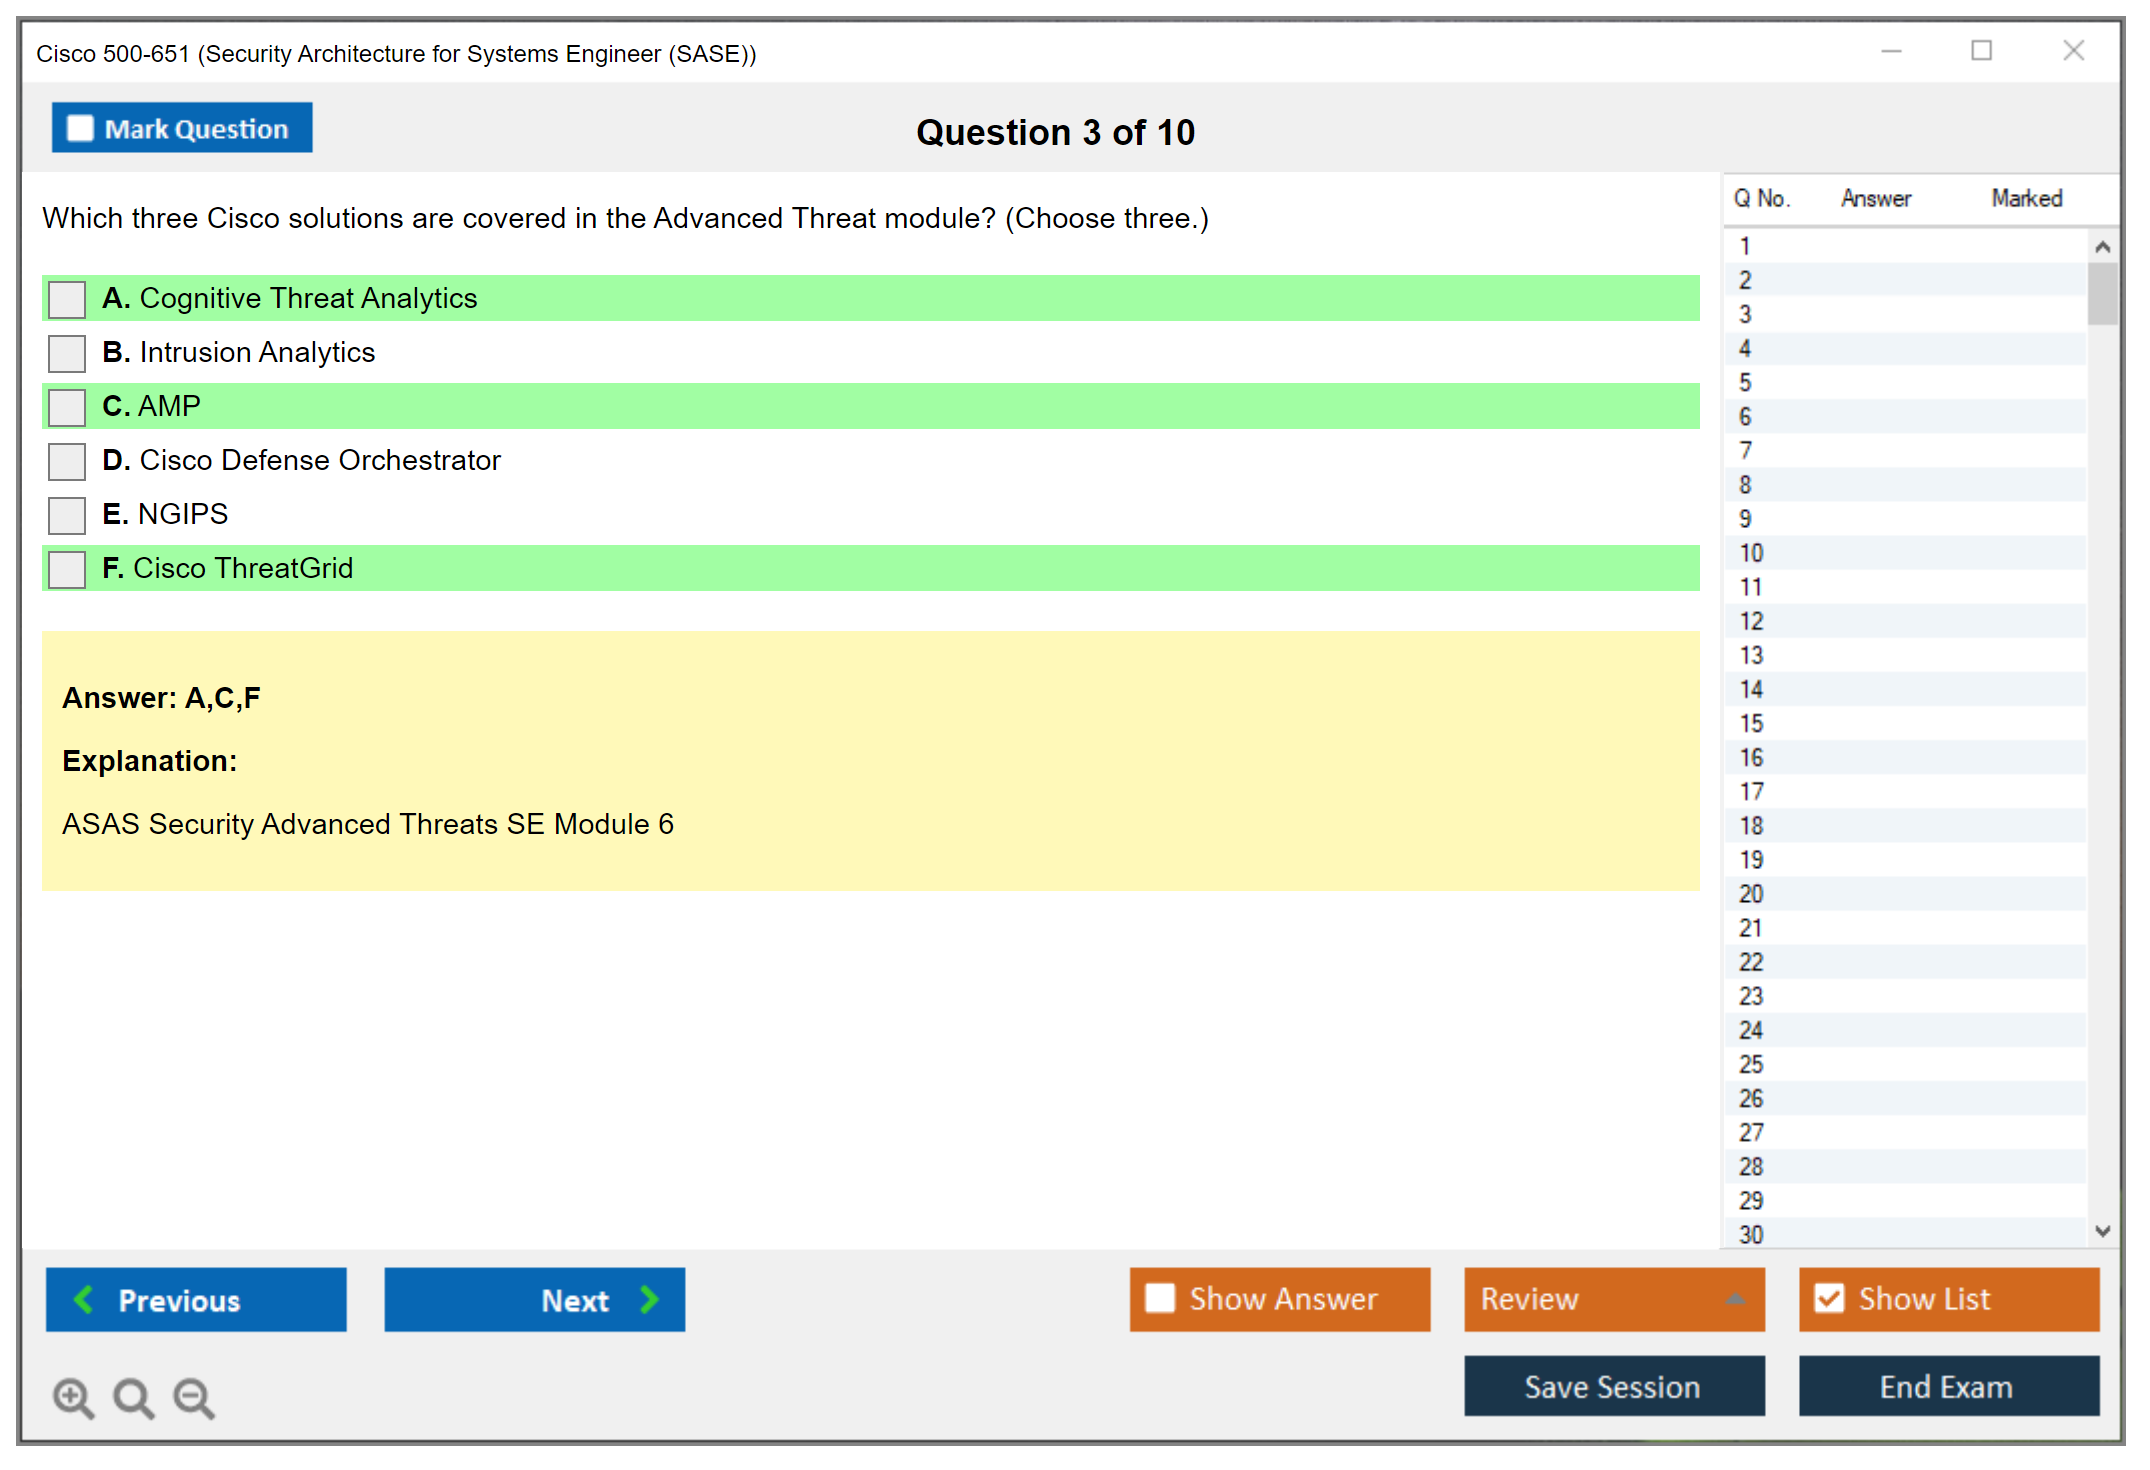Select question 10 in the list
This screenshot has height=1470, width=2150.
[1751, 553]
